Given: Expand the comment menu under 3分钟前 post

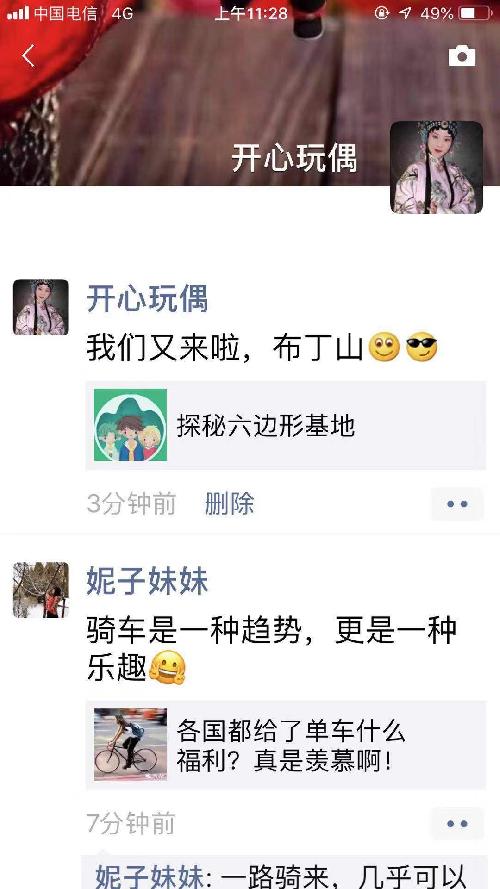Looking at the screenshot, I should tap(457, 504).
